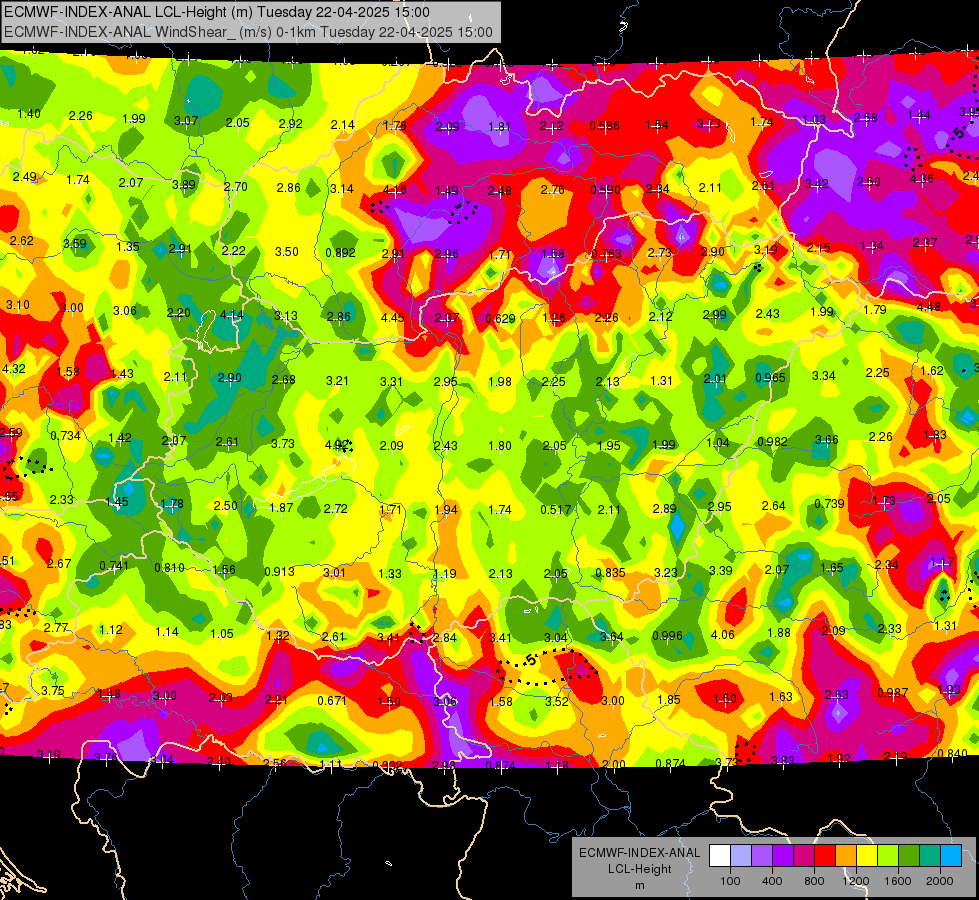Click the wind shear value 3.66
The width and height of the screenshot is (979, 900).
(x=827, y=440)
